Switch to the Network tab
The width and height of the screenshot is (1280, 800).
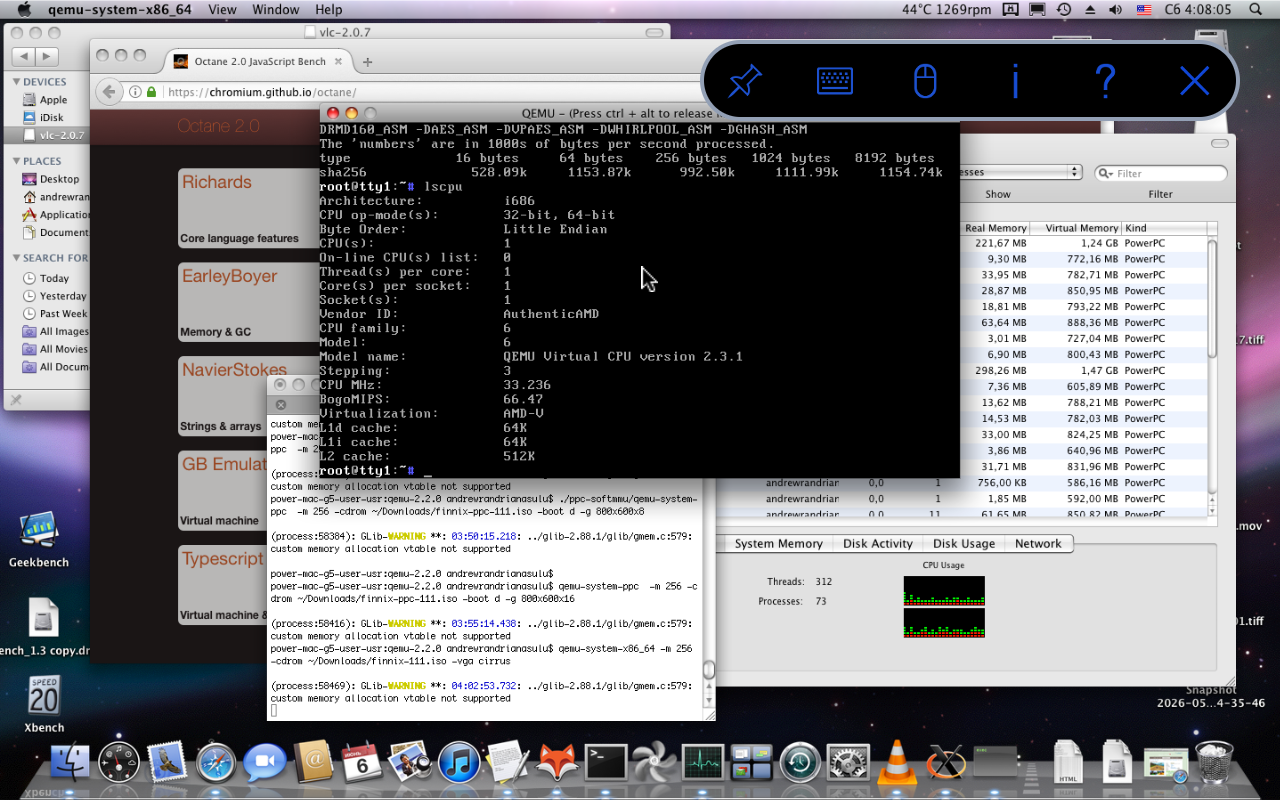click(1038, 544)
